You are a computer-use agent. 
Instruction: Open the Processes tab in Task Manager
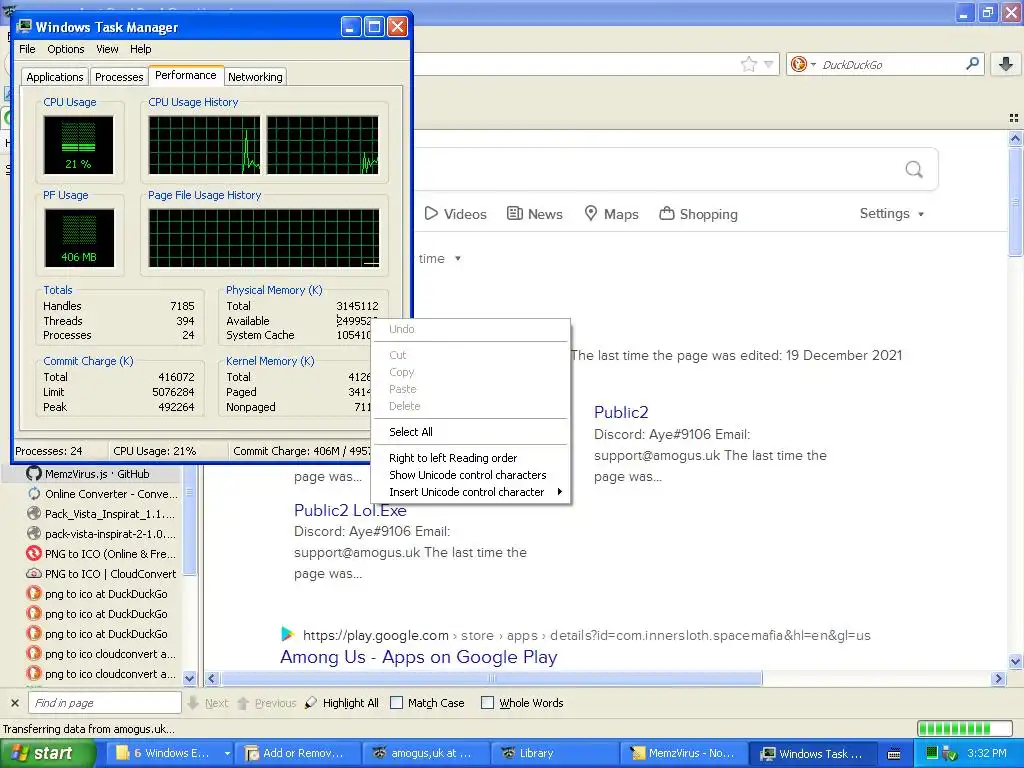(119, 77)
